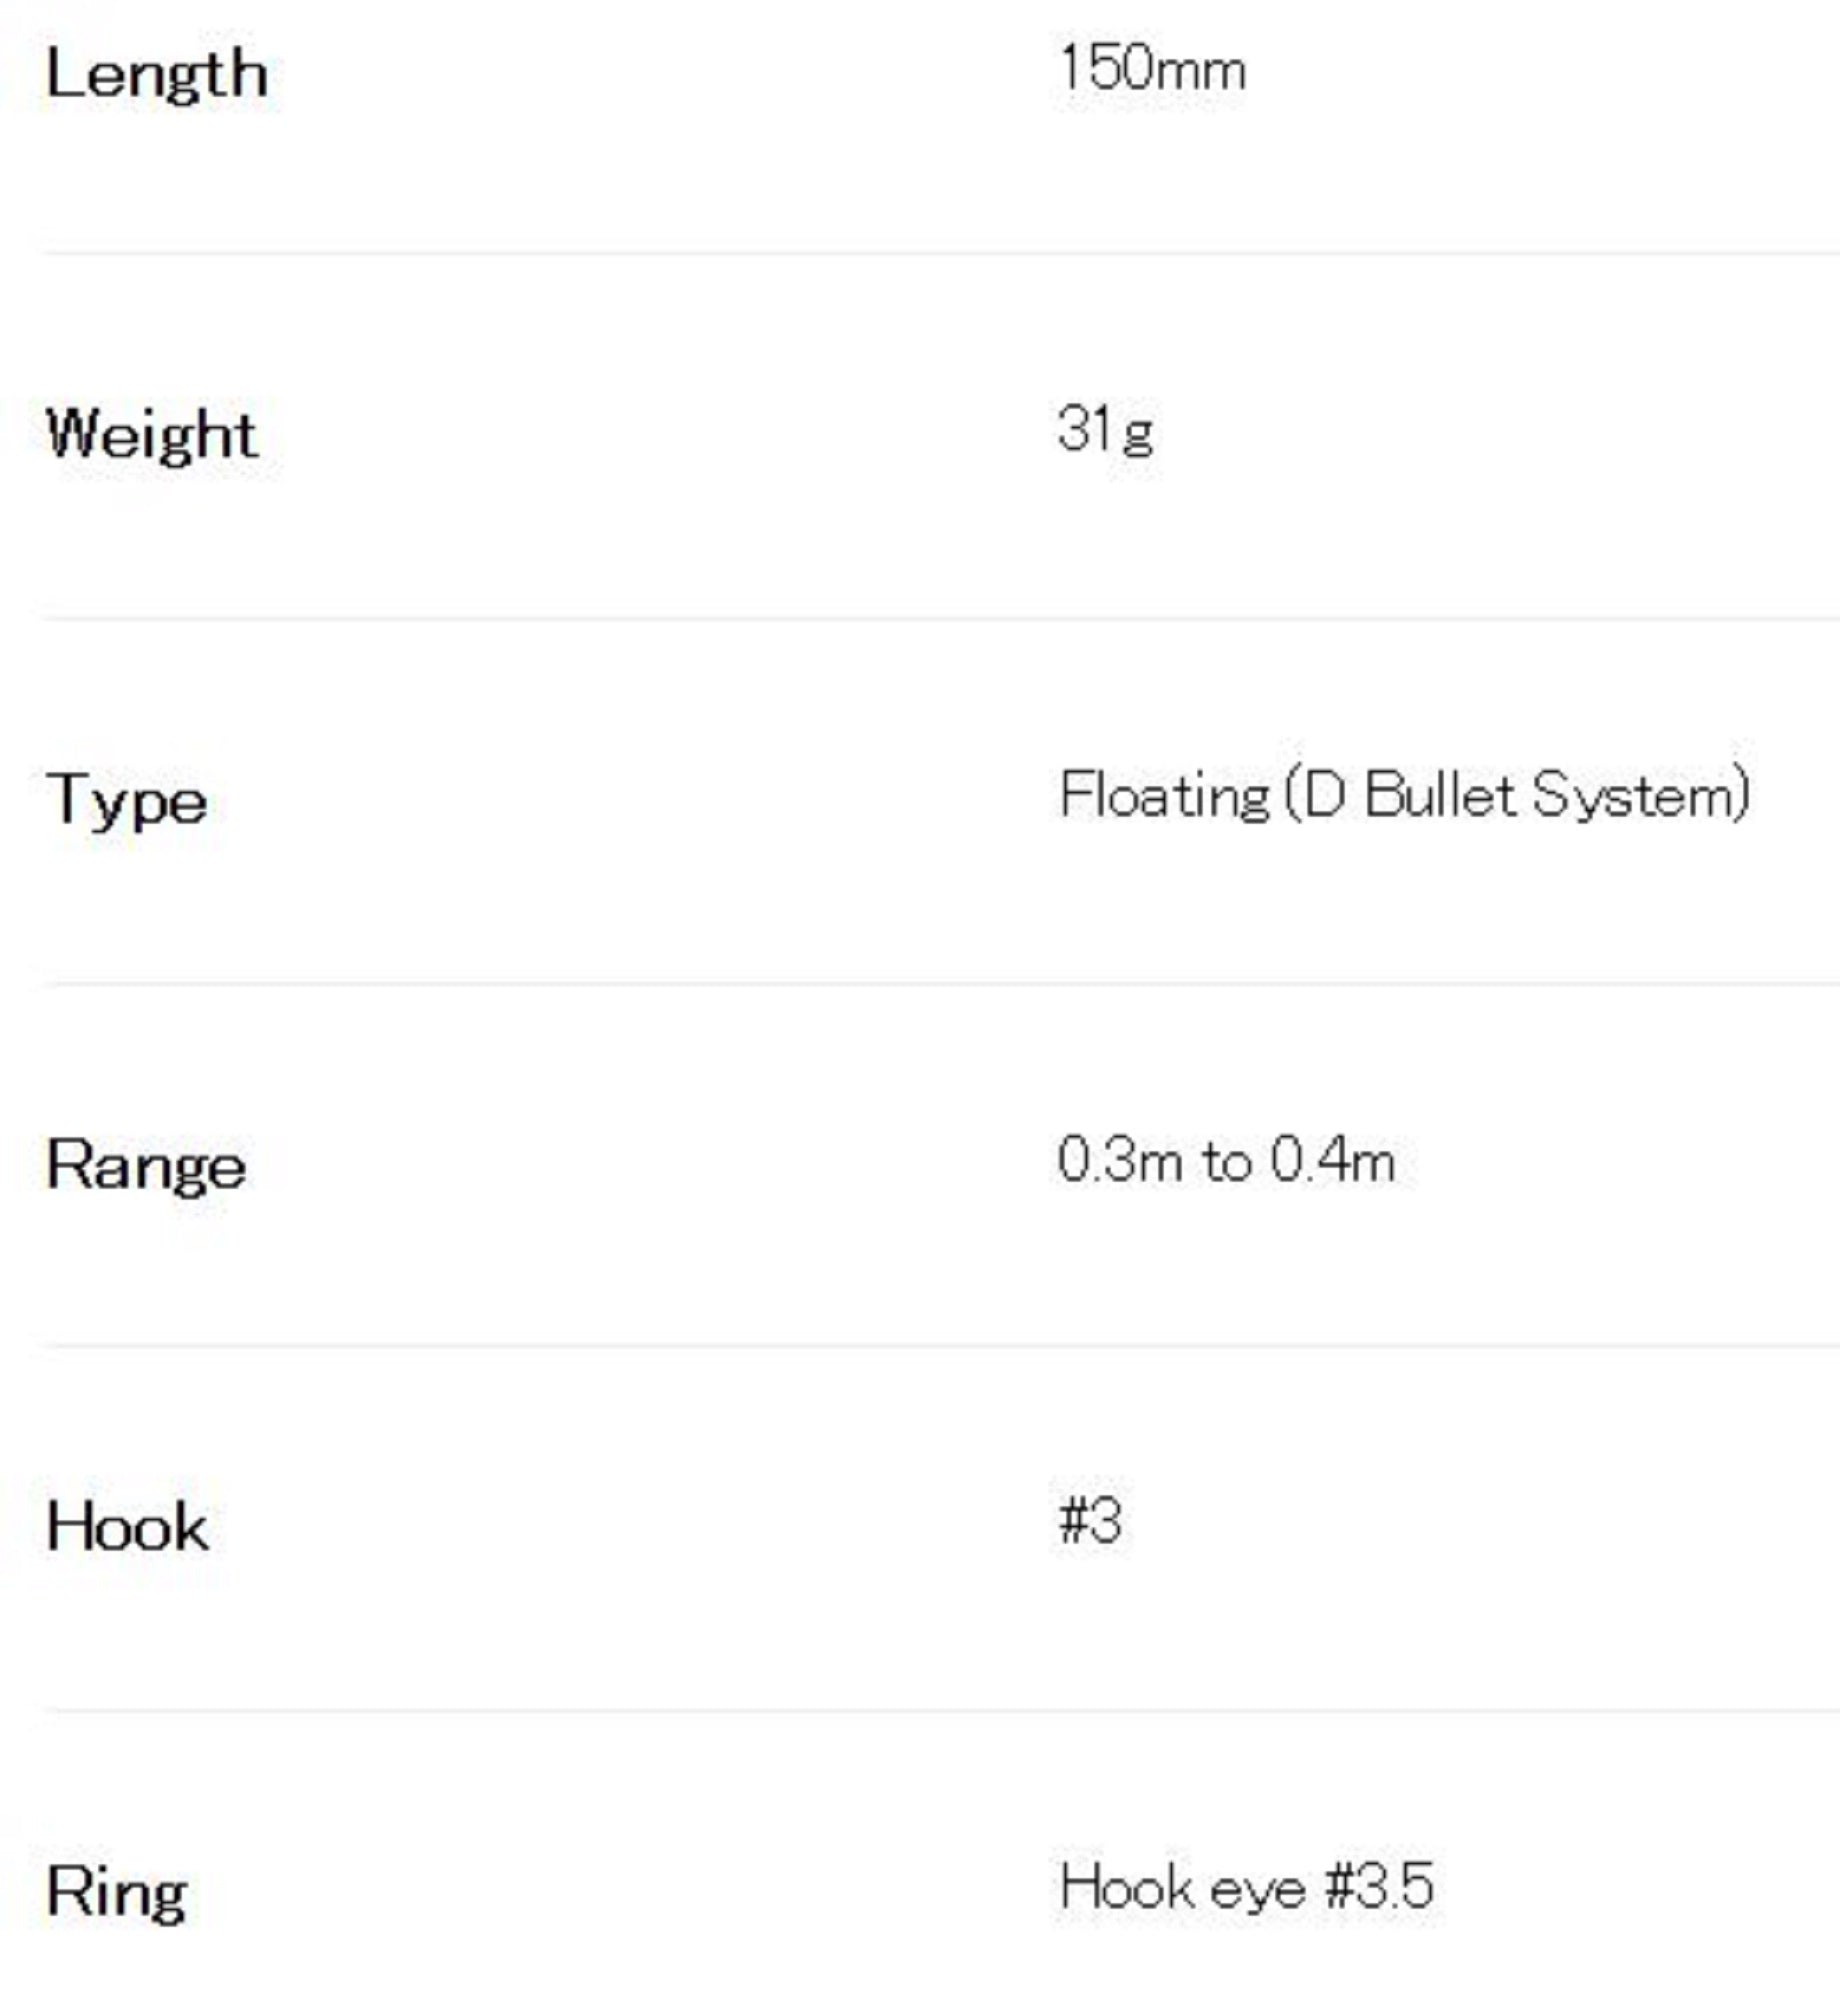Click the divider between Range and Hook rows
The width and height of the screenshot is (1840, 2000).
coord(940,1346)
